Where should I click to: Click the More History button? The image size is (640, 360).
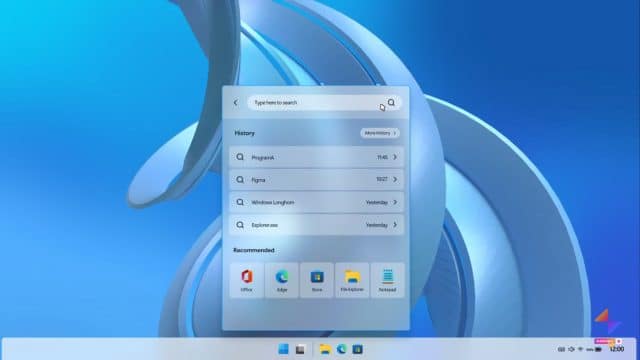380,133
